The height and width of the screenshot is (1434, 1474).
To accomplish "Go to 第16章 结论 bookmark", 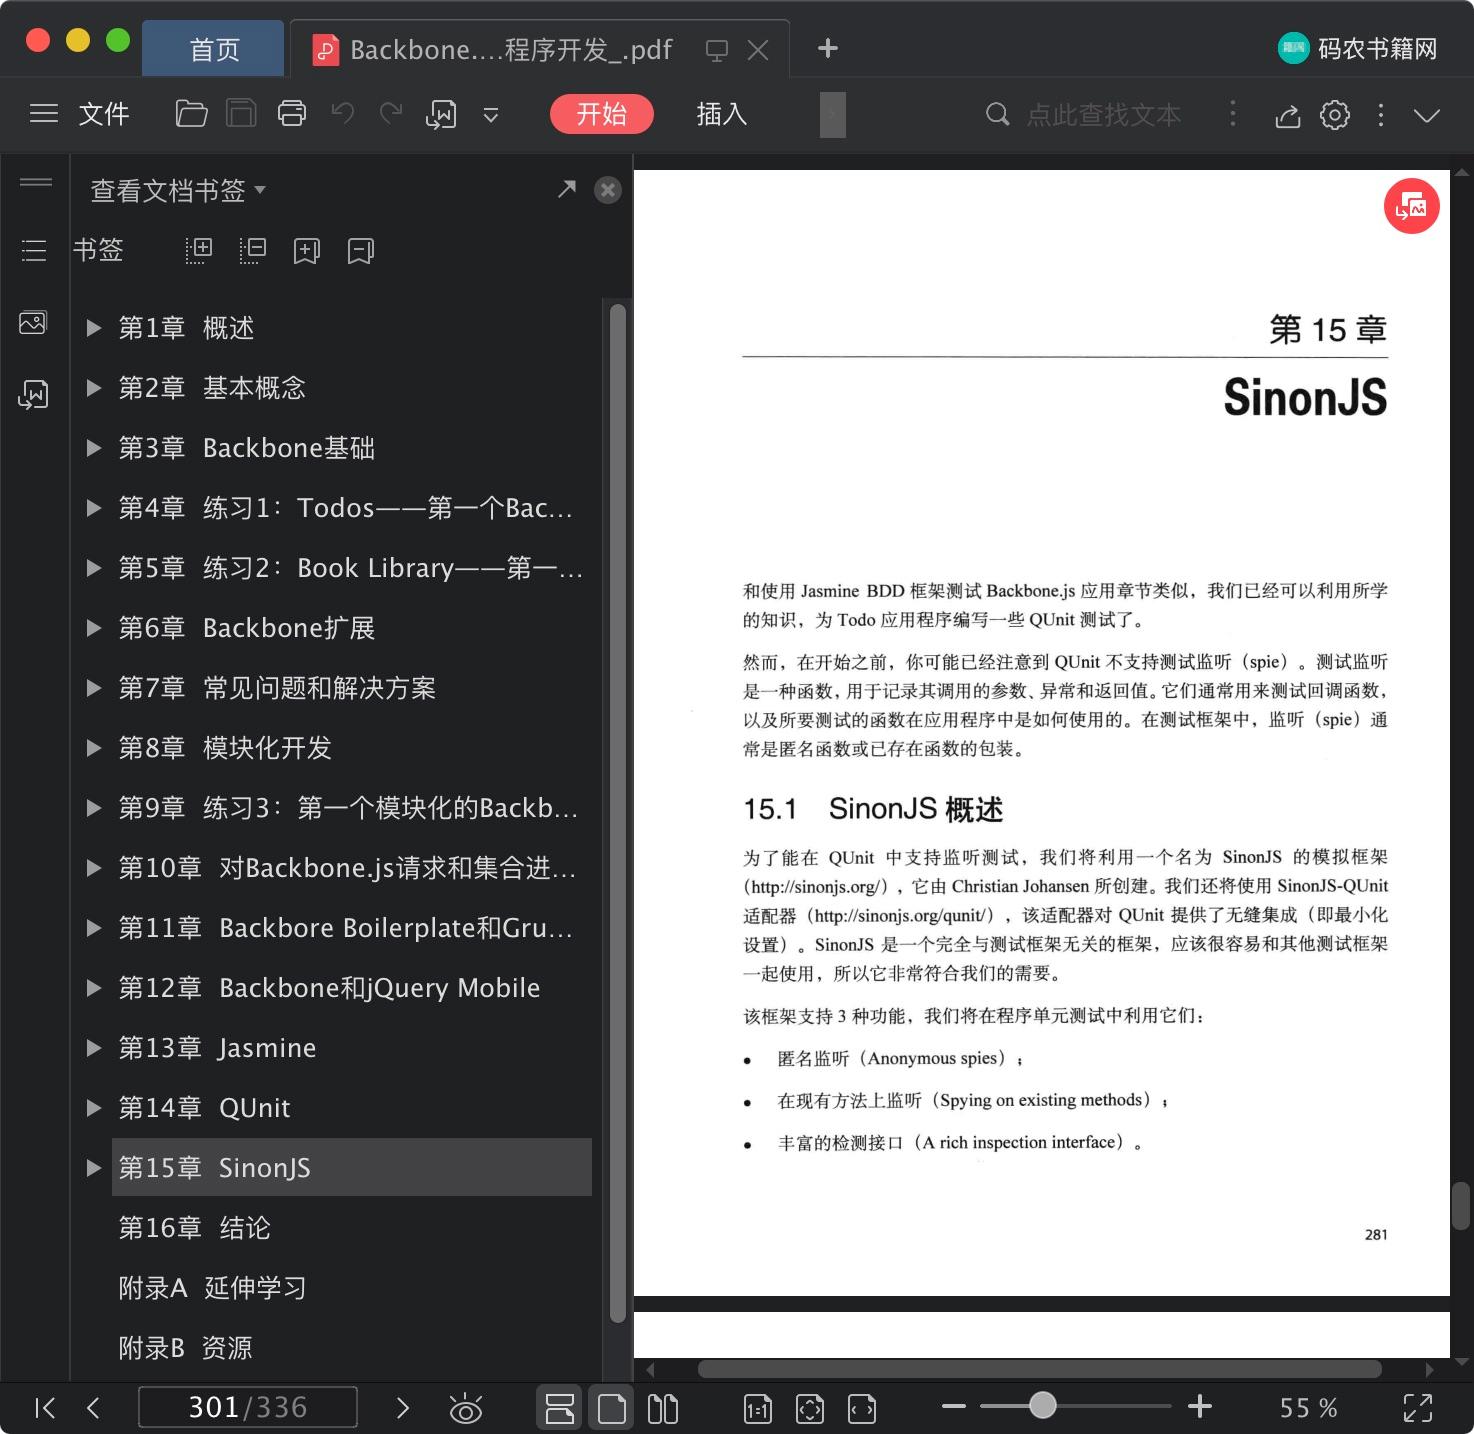I will pyautogui.click(x=195, y=1228).
